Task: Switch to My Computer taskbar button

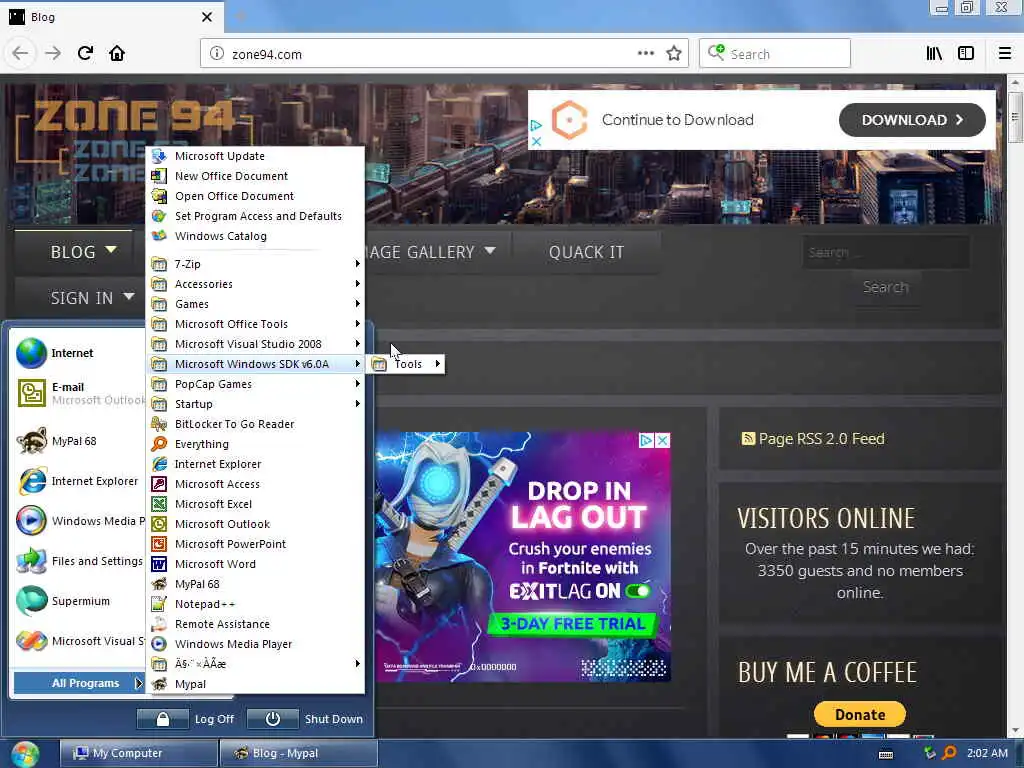Action: click(x=139, y=753)
